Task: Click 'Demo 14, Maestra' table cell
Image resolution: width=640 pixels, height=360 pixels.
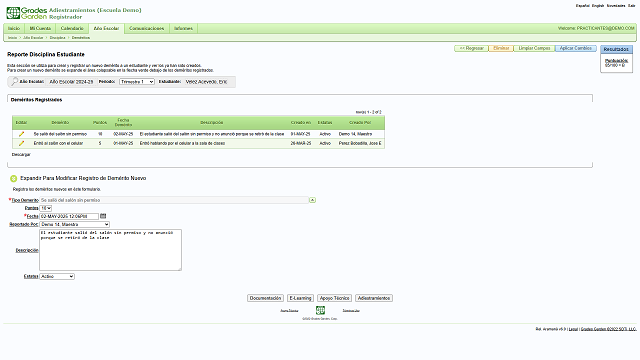Action: click(355, 134)
